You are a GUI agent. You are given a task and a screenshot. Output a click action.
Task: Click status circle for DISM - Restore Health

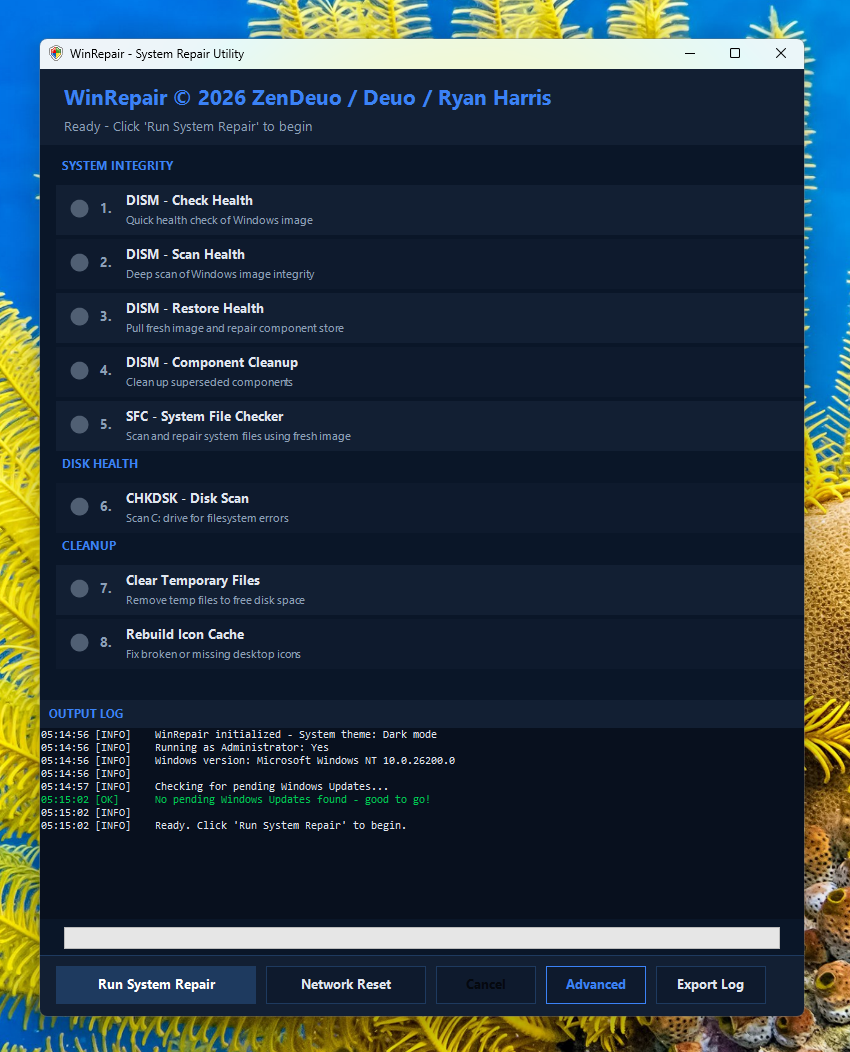click(x=79, y=317)
